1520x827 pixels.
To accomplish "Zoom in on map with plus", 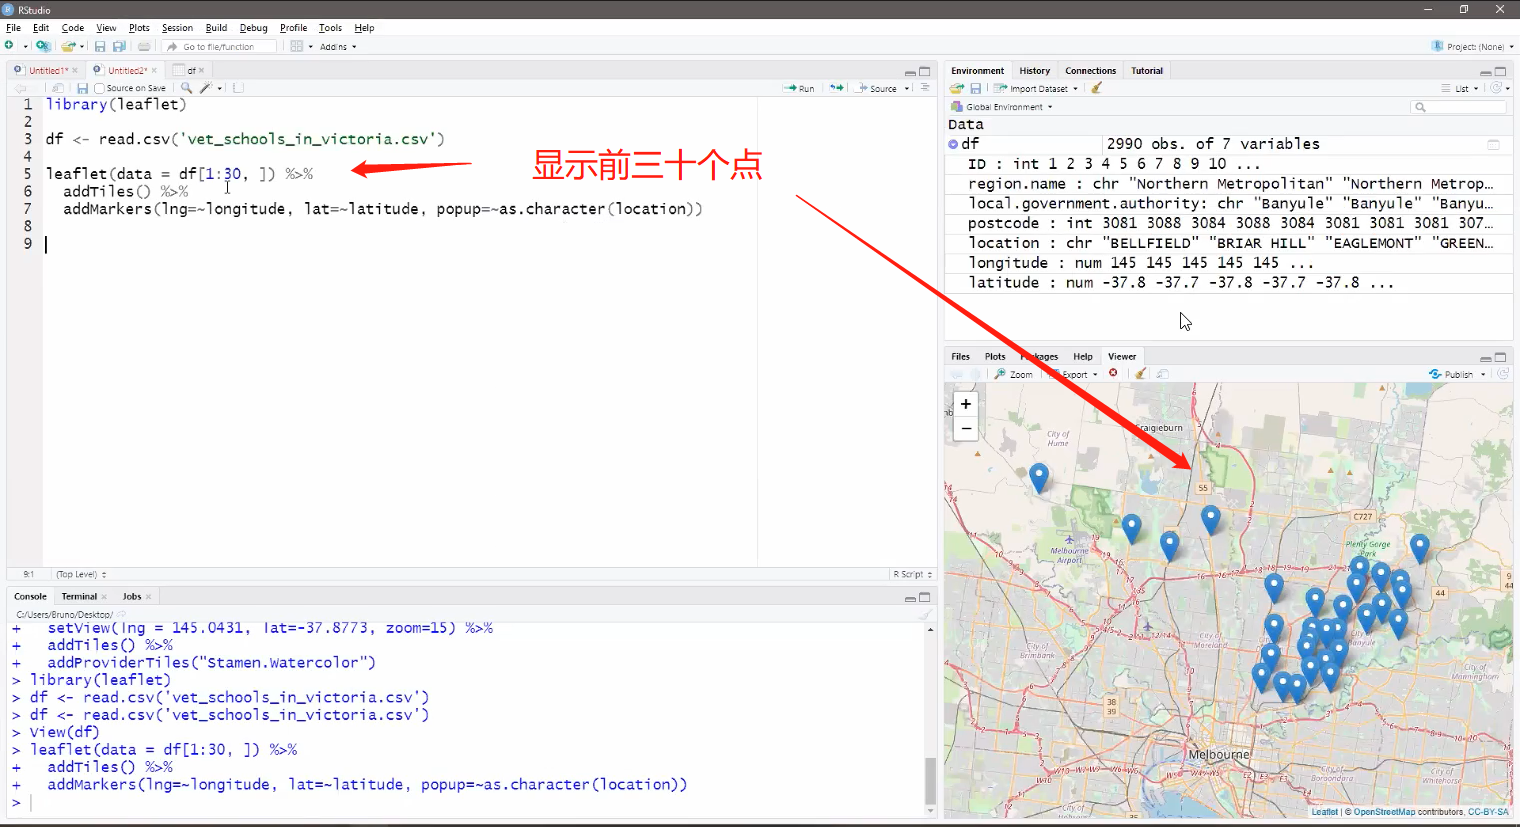I will [x=966, y=404].
